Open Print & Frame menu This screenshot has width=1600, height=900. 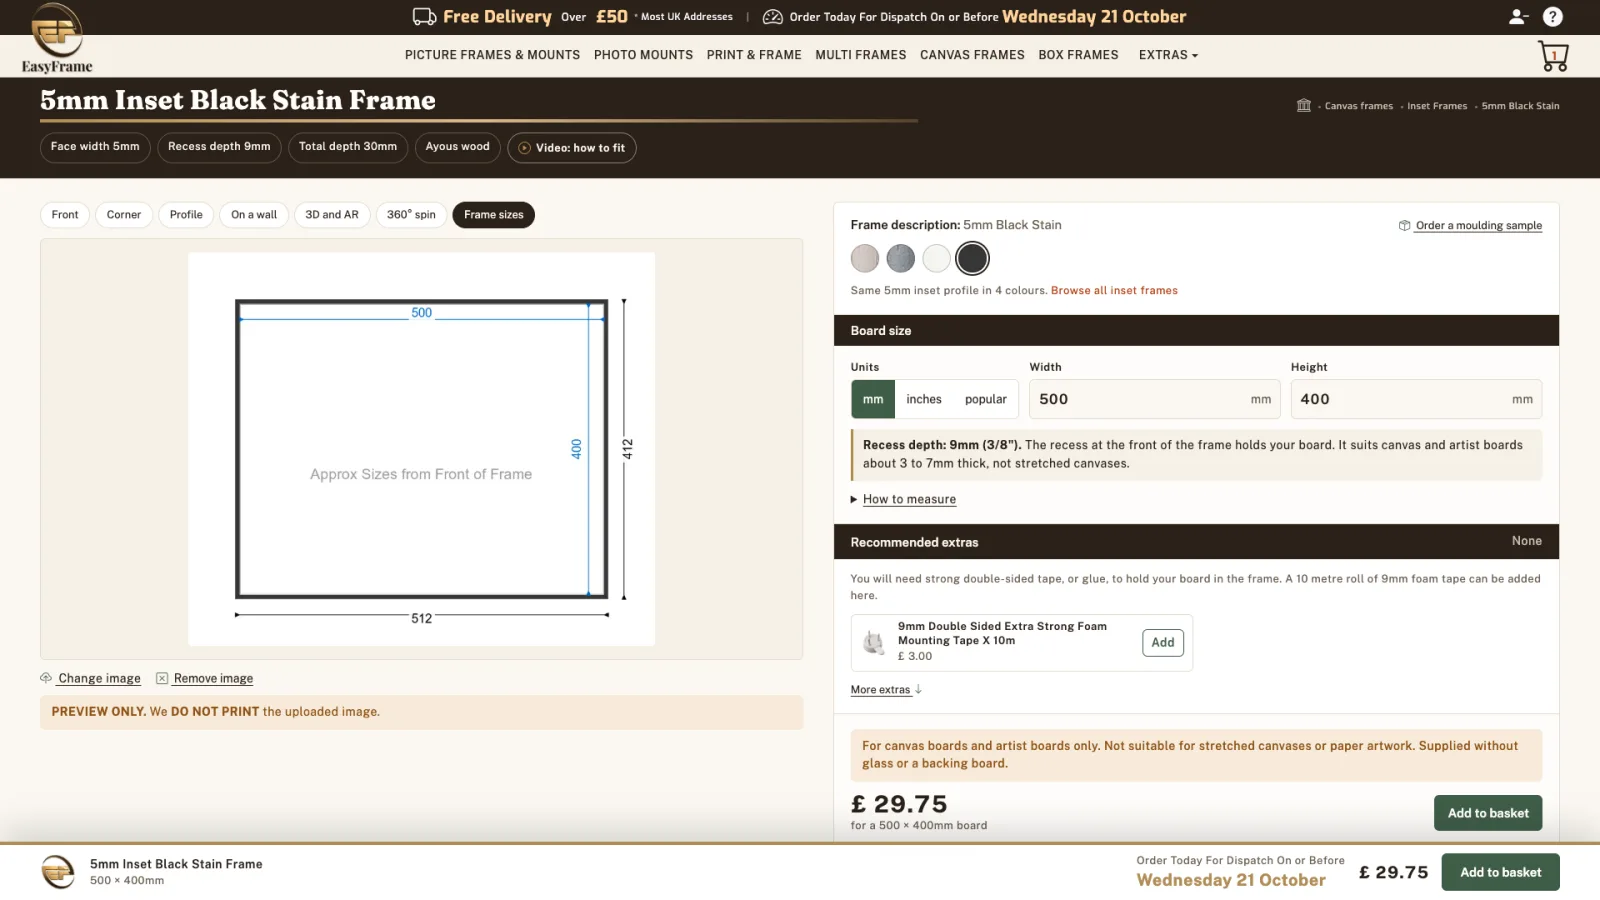tap(754, 55)
